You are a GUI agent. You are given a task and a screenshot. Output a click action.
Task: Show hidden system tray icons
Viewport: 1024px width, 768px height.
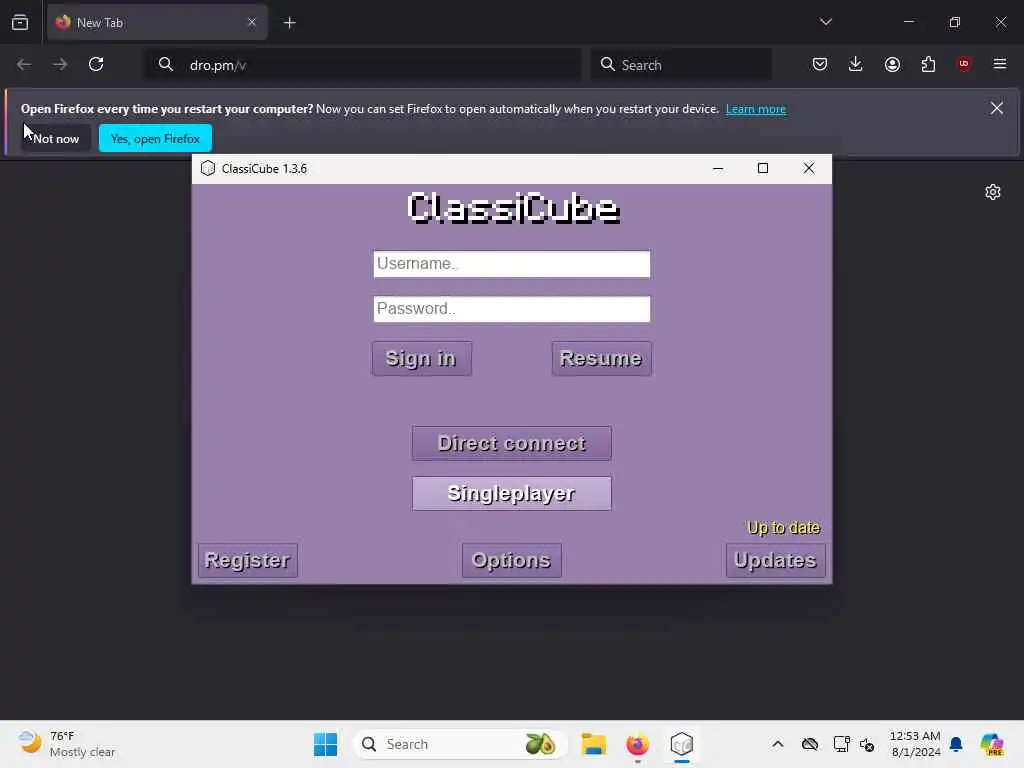tap(777, 744)
